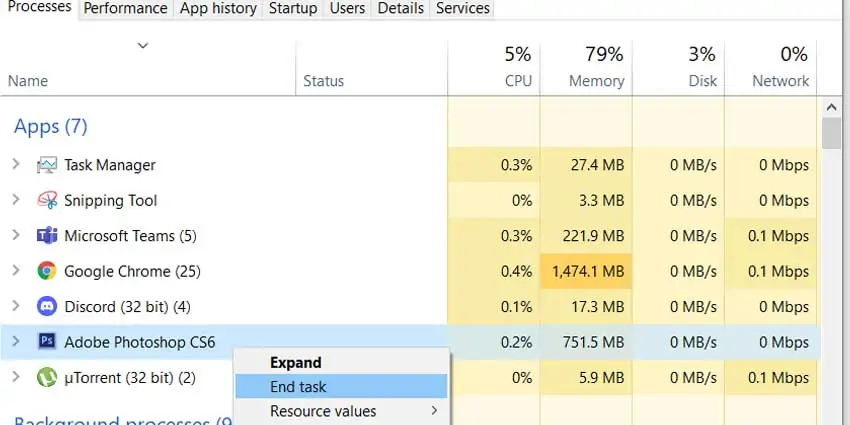
Task: Expand the Microsoft Teams process group
Action: [16, 235]
